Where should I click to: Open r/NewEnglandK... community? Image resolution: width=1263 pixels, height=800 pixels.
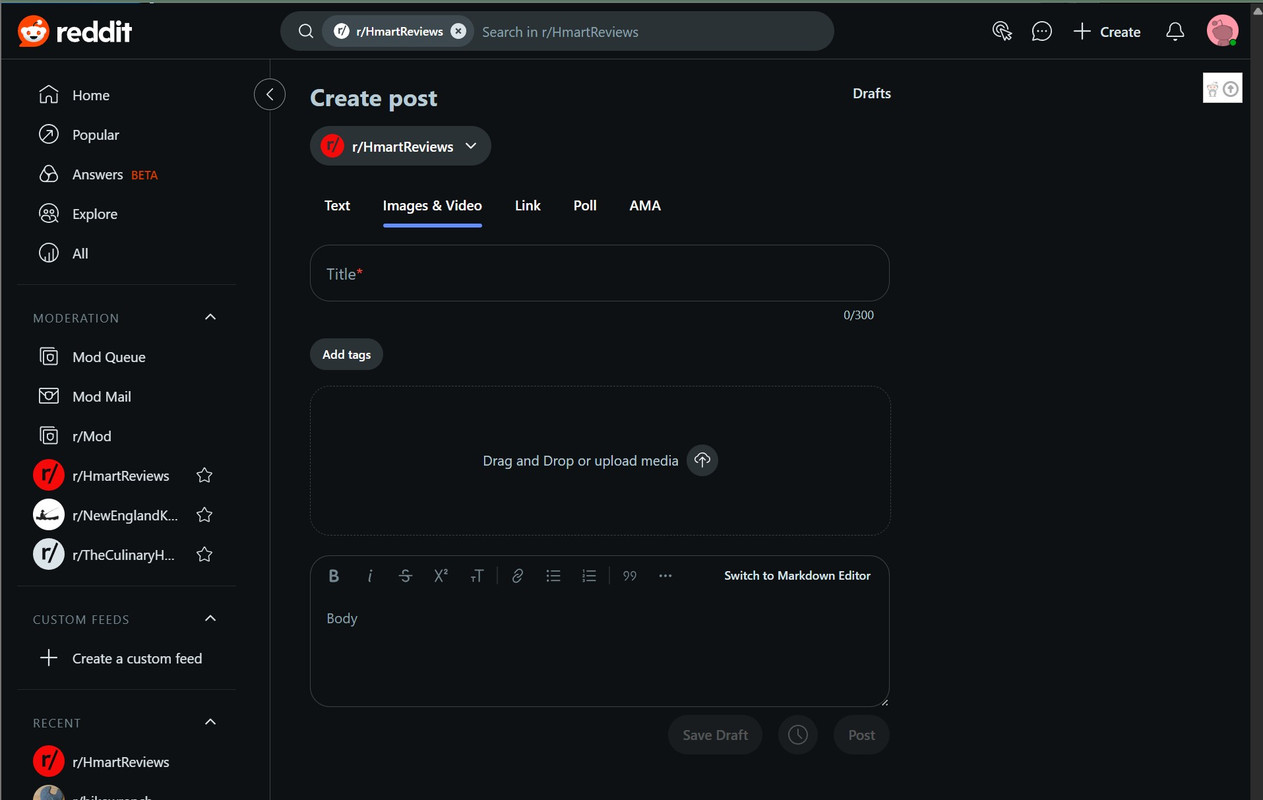click(125, 515)
